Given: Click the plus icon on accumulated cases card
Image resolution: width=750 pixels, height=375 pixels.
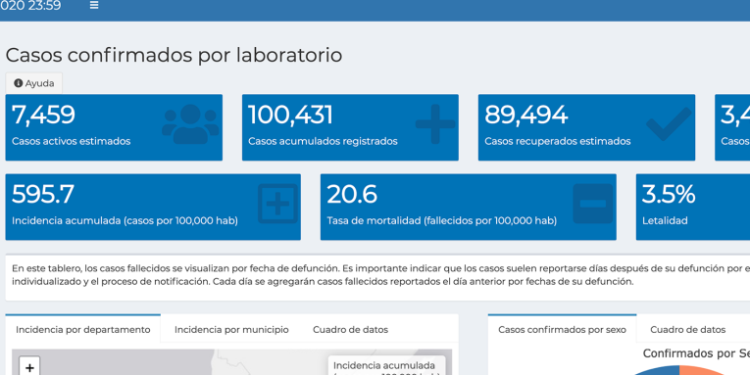Looking at the screenshot, I should pos(435,124).
